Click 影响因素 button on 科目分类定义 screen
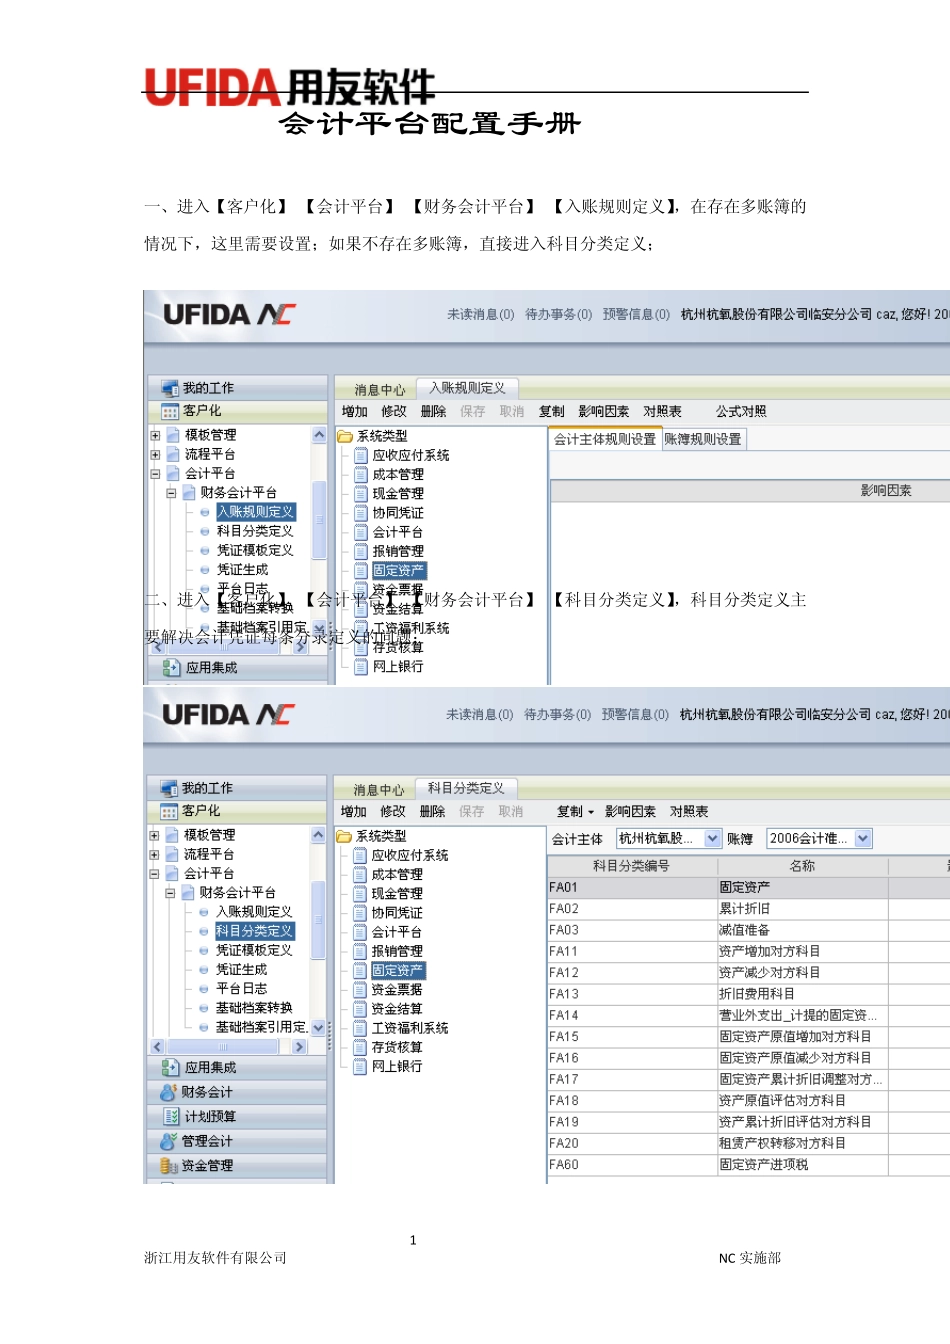This screenshot has height=1344, width=950. pyautogui.click(x=630, y=812)
